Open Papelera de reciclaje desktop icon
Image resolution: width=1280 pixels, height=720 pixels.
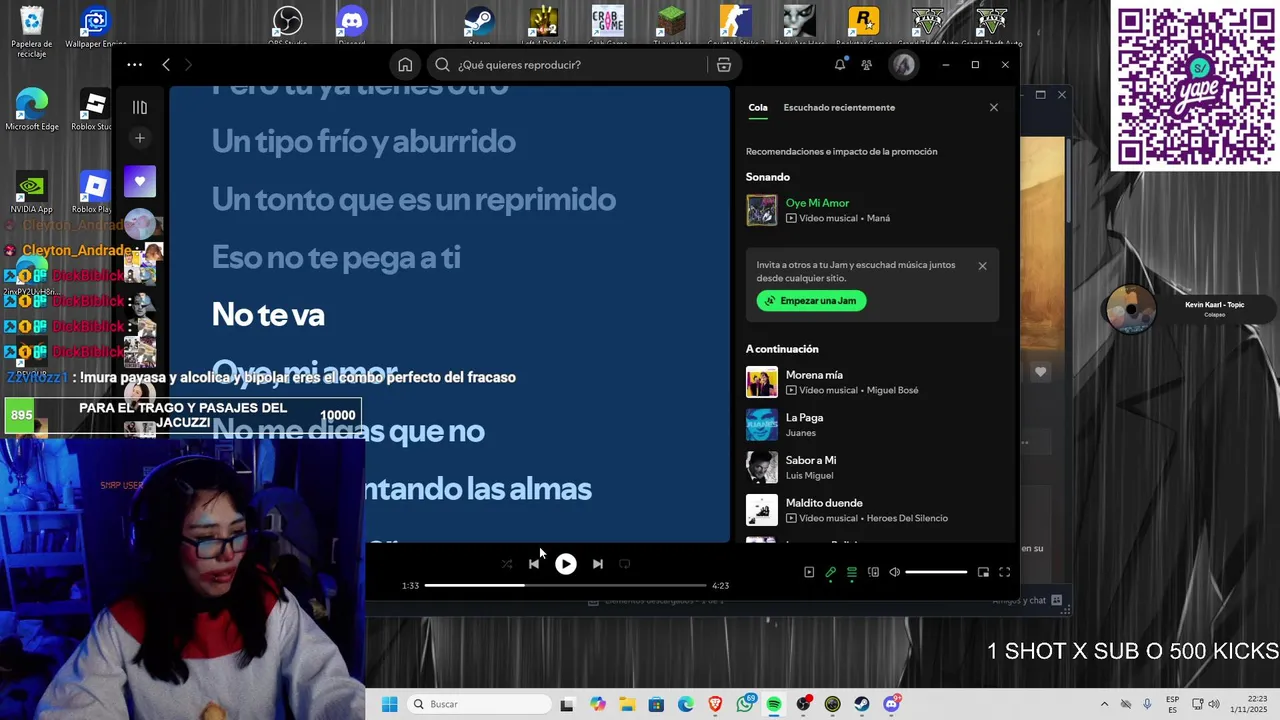coord(32,30)
